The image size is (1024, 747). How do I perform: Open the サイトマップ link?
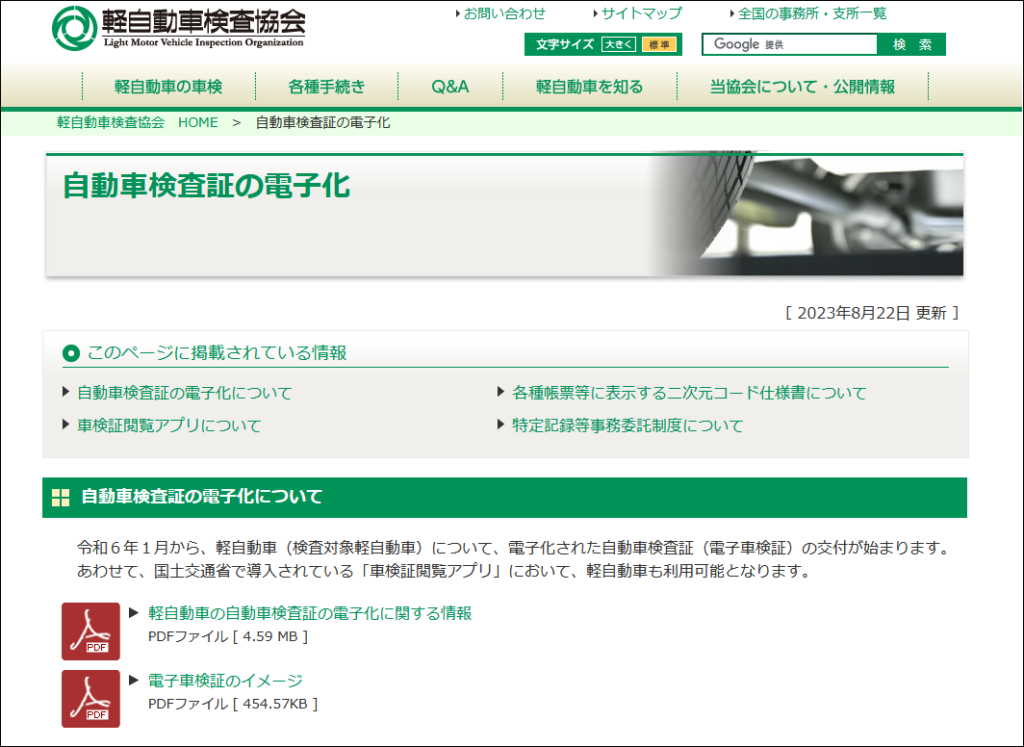[641, 14]
